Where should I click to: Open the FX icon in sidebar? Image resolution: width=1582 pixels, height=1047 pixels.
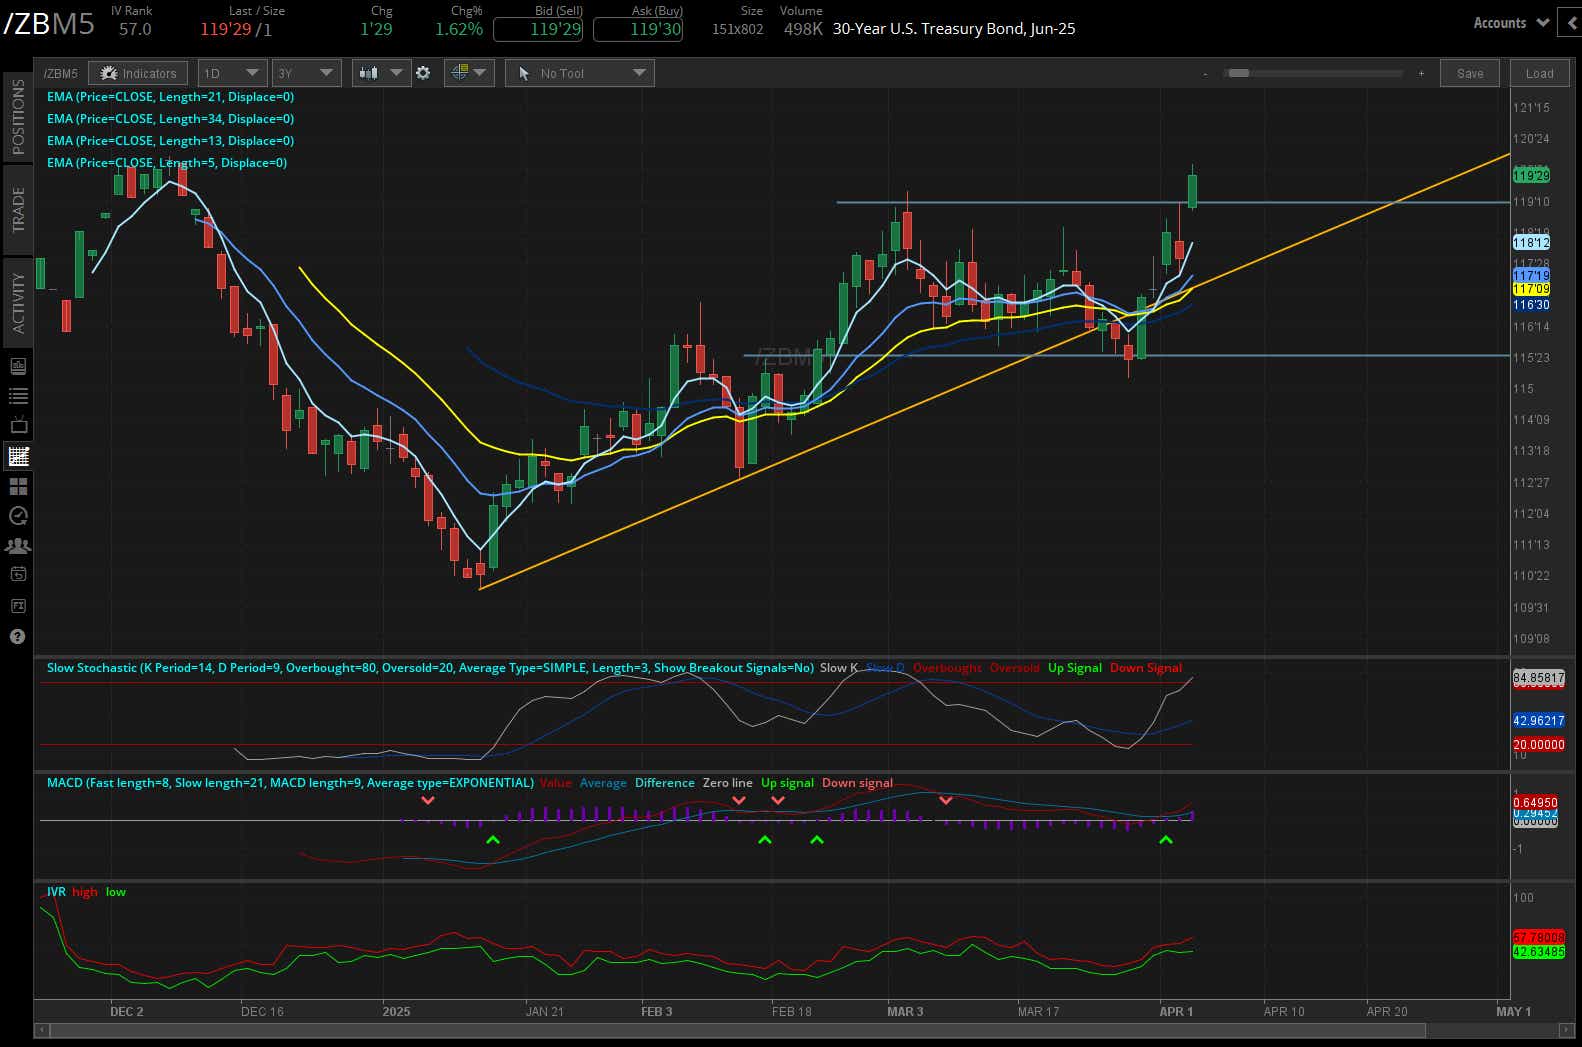pos(18,606)
